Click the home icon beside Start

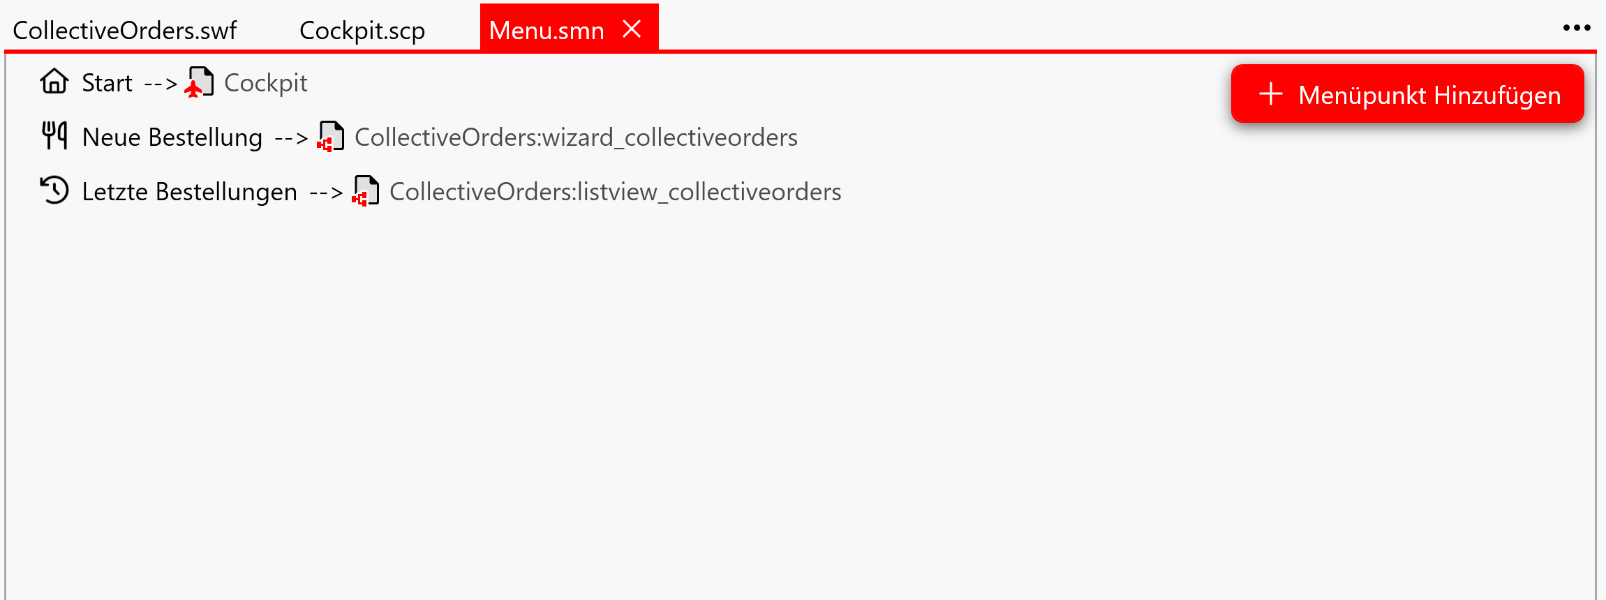point(54,81)
